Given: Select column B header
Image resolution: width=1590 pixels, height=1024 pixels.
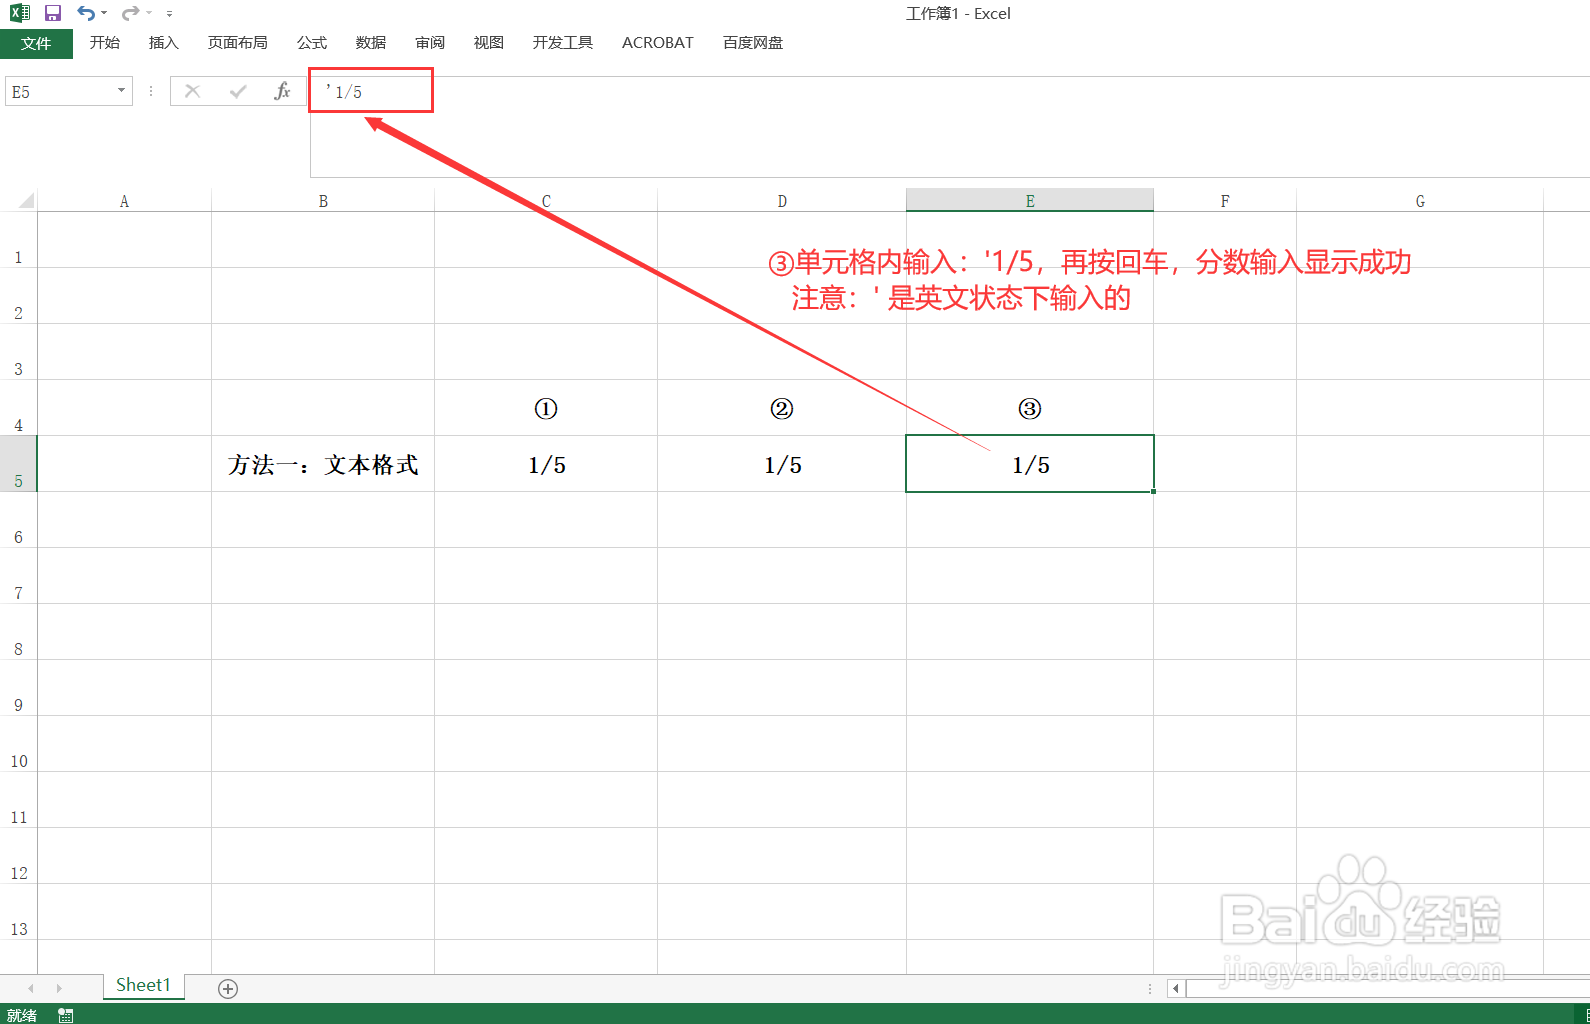Looking at the screenshot, I should pyautogui.click(x=323, y=201).
